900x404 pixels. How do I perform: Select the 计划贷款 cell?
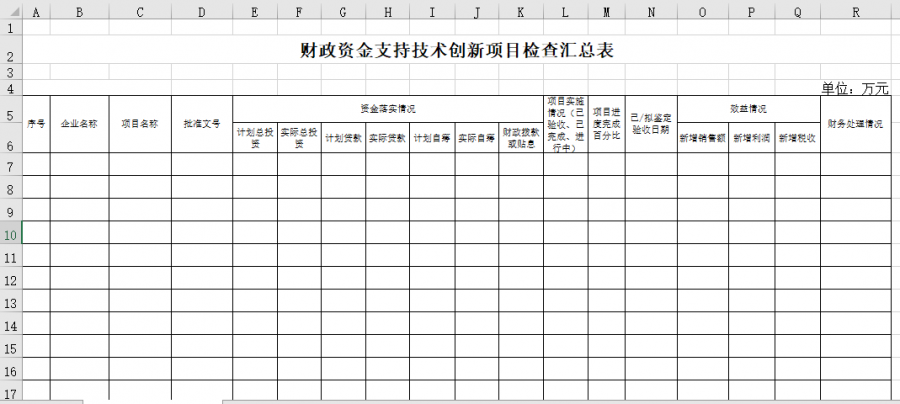coord(343,138)
